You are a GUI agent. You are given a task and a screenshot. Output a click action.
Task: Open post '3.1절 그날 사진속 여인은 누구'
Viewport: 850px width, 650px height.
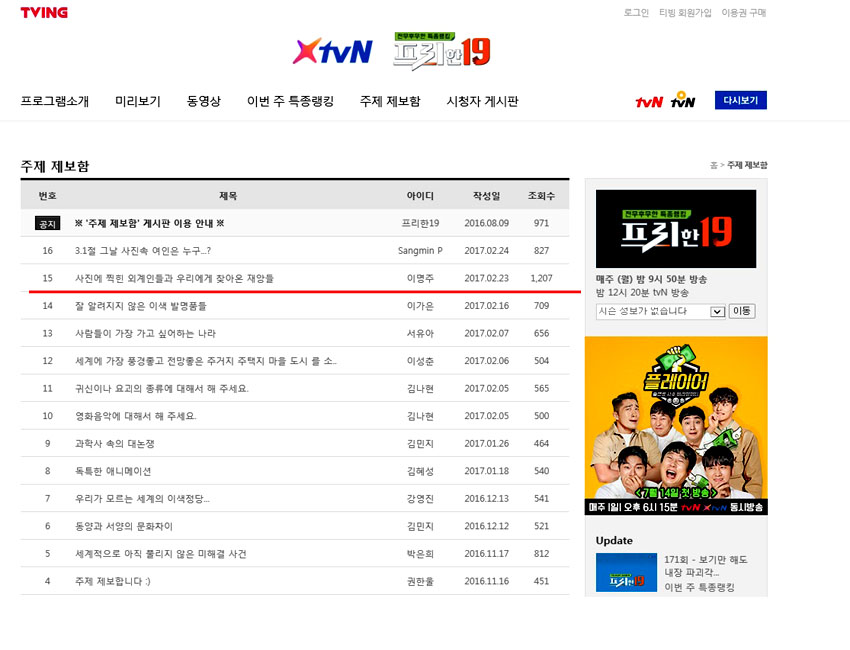click(142, 250)
